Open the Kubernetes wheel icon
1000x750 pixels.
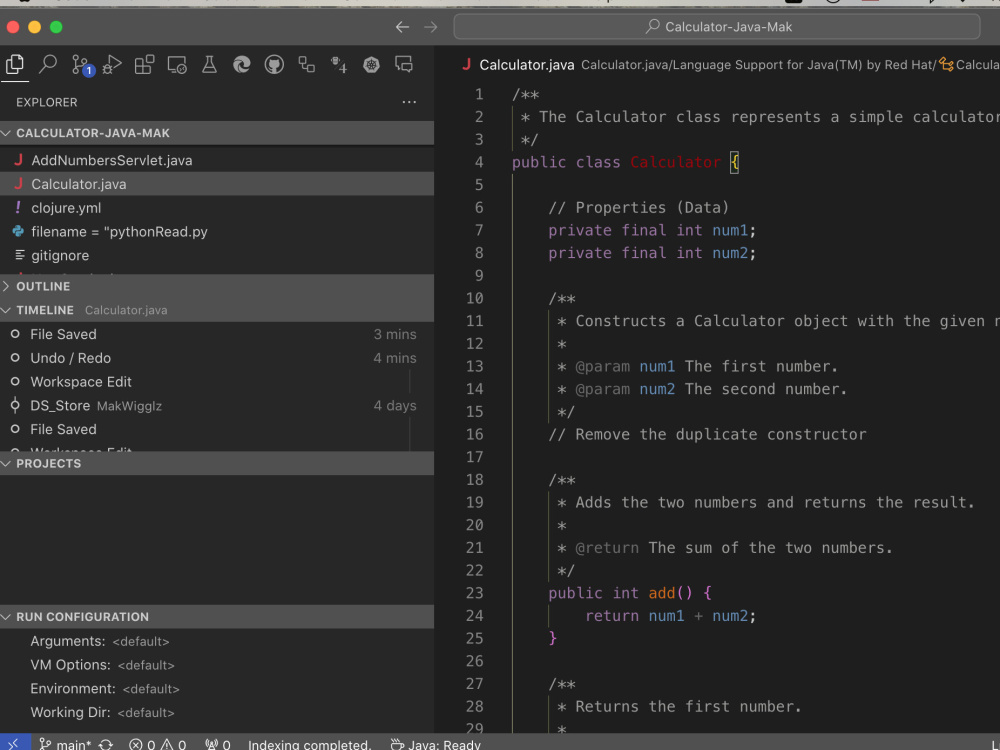tap(371, 64)
